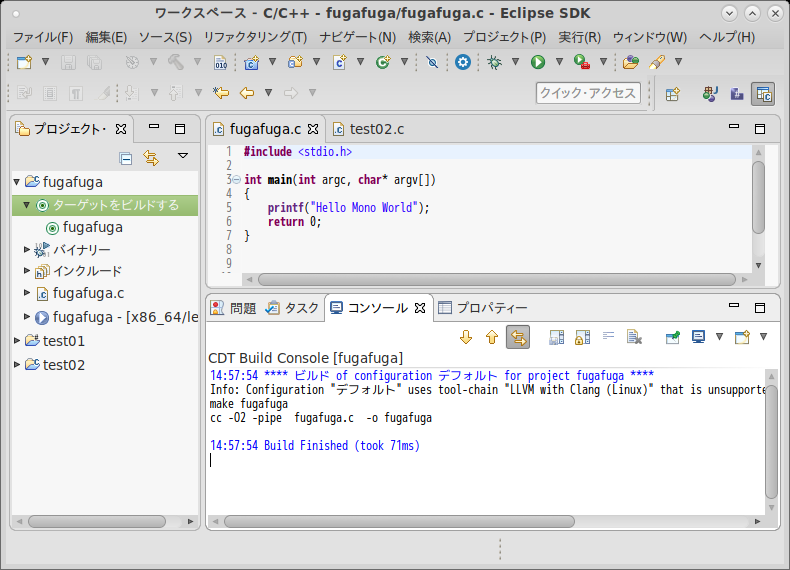Toggle console wrap lines highlighted button
Image resolution: width=790 pixels, height=570 pixels.
[x=518, y=337]
